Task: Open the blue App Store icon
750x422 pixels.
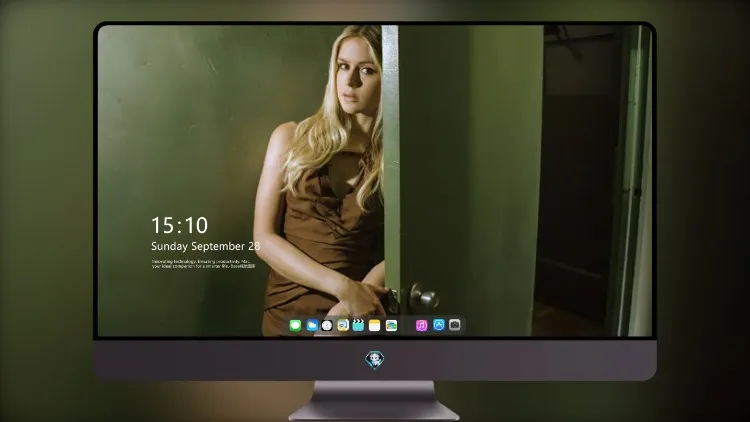Action: (x=439, y=325)
